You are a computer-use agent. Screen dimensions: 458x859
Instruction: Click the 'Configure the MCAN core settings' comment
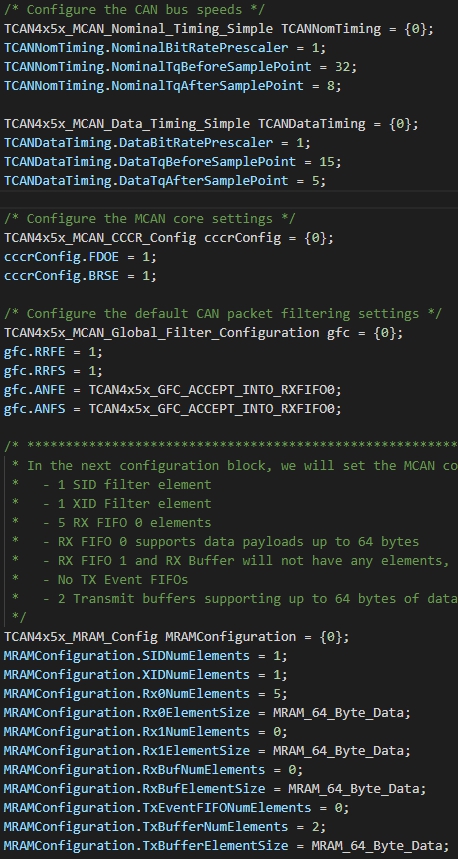[150, 219]
